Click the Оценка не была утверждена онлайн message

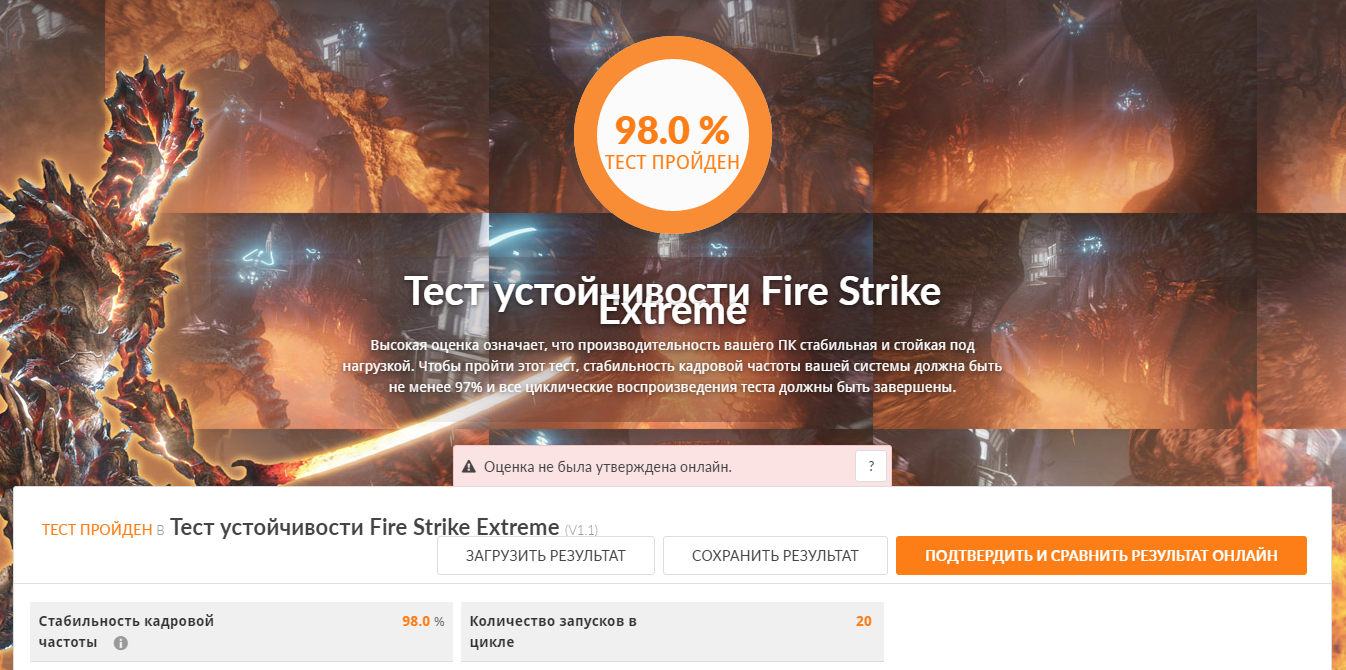tap(608, 467)
